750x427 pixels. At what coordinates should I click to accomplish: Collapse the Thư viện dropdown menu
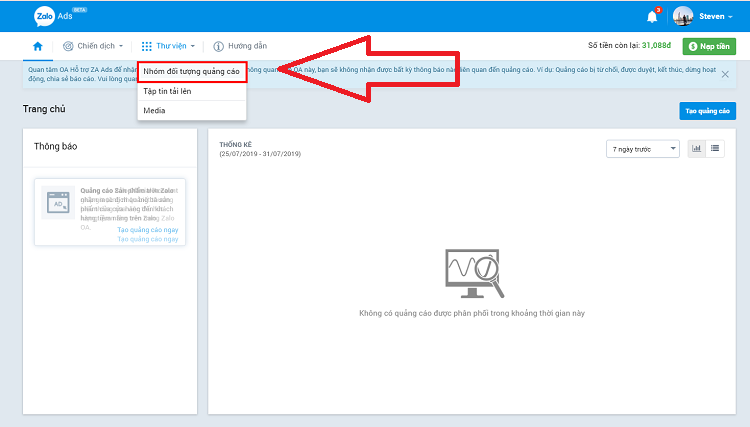(x=168, y=46)
